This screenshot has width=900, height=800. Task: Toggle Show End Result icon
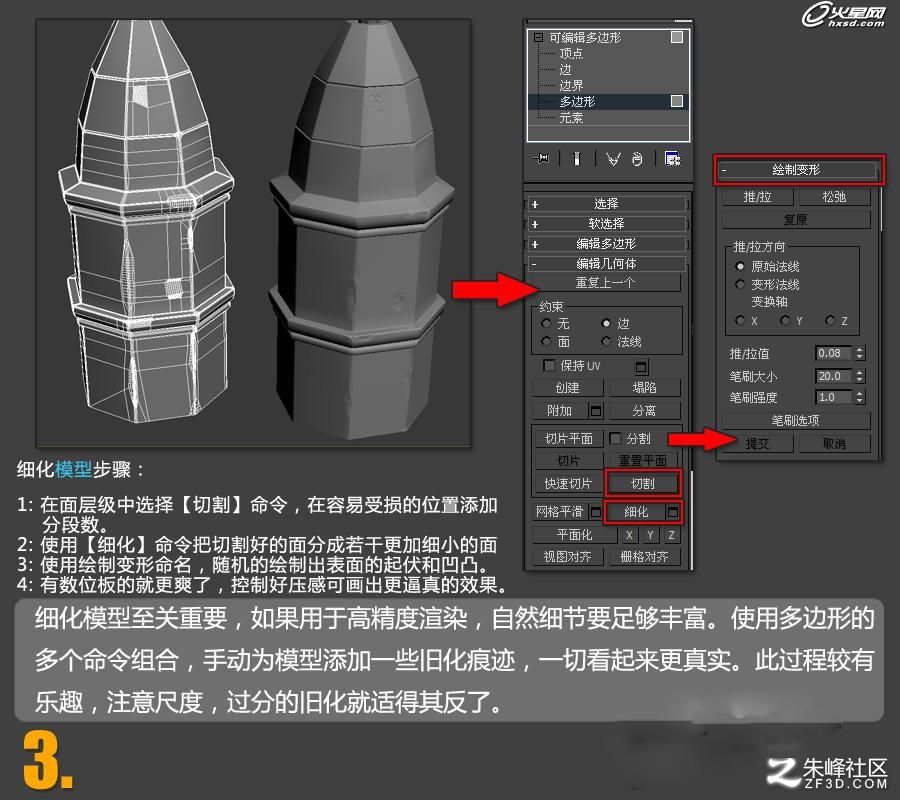tap(577, 158)
